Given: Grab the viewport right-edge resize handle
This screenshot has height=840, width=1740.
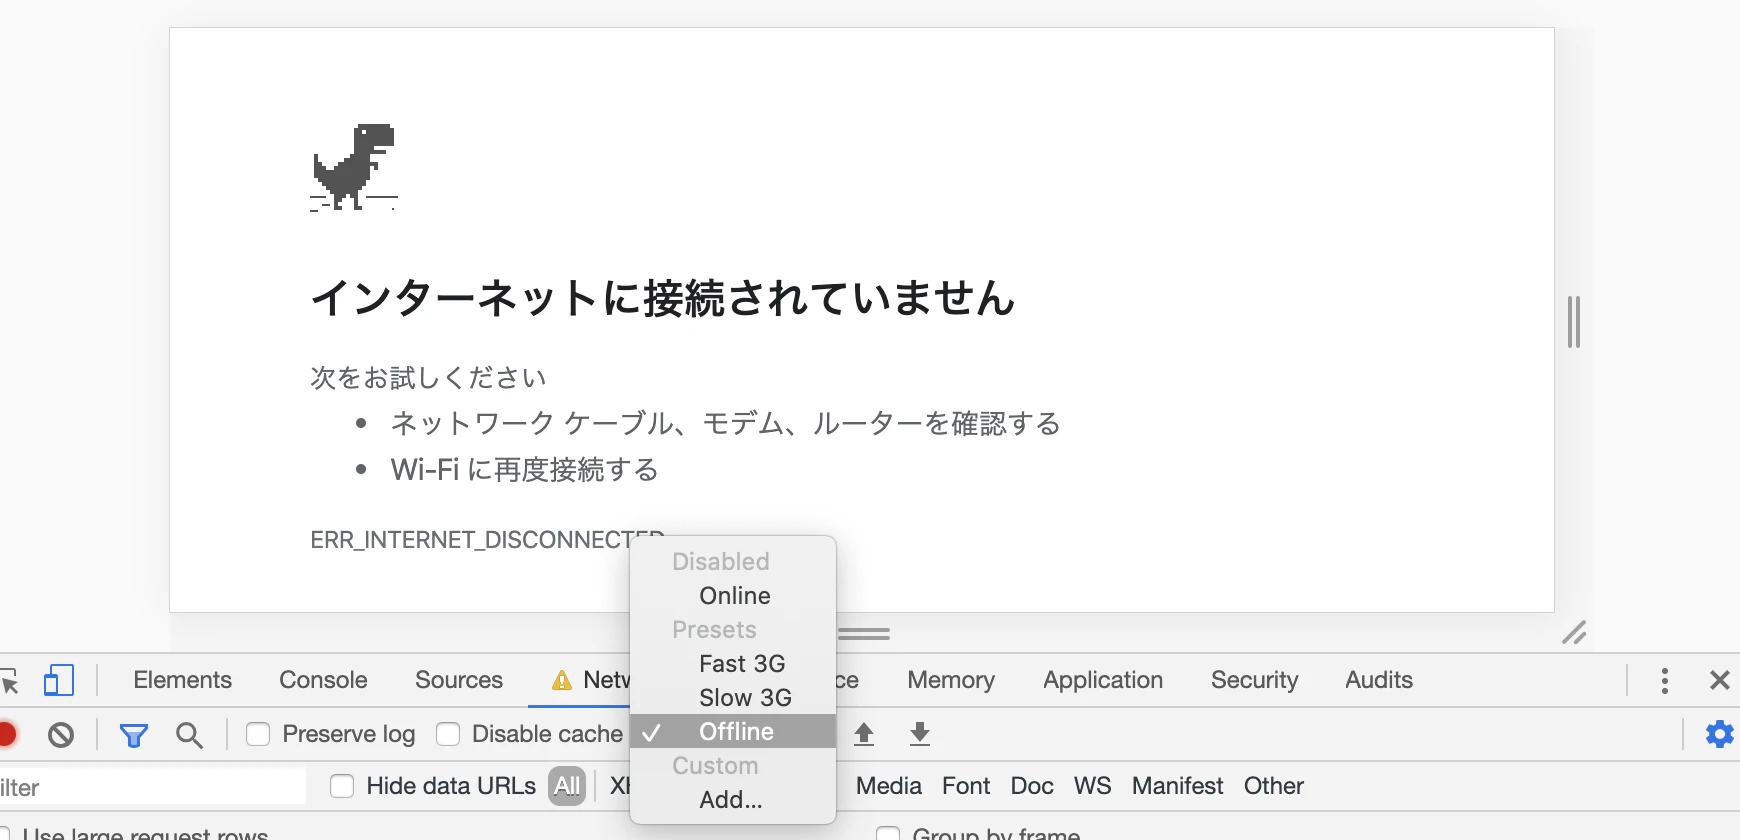Looking at the screenshot, I should point(1574,322).
